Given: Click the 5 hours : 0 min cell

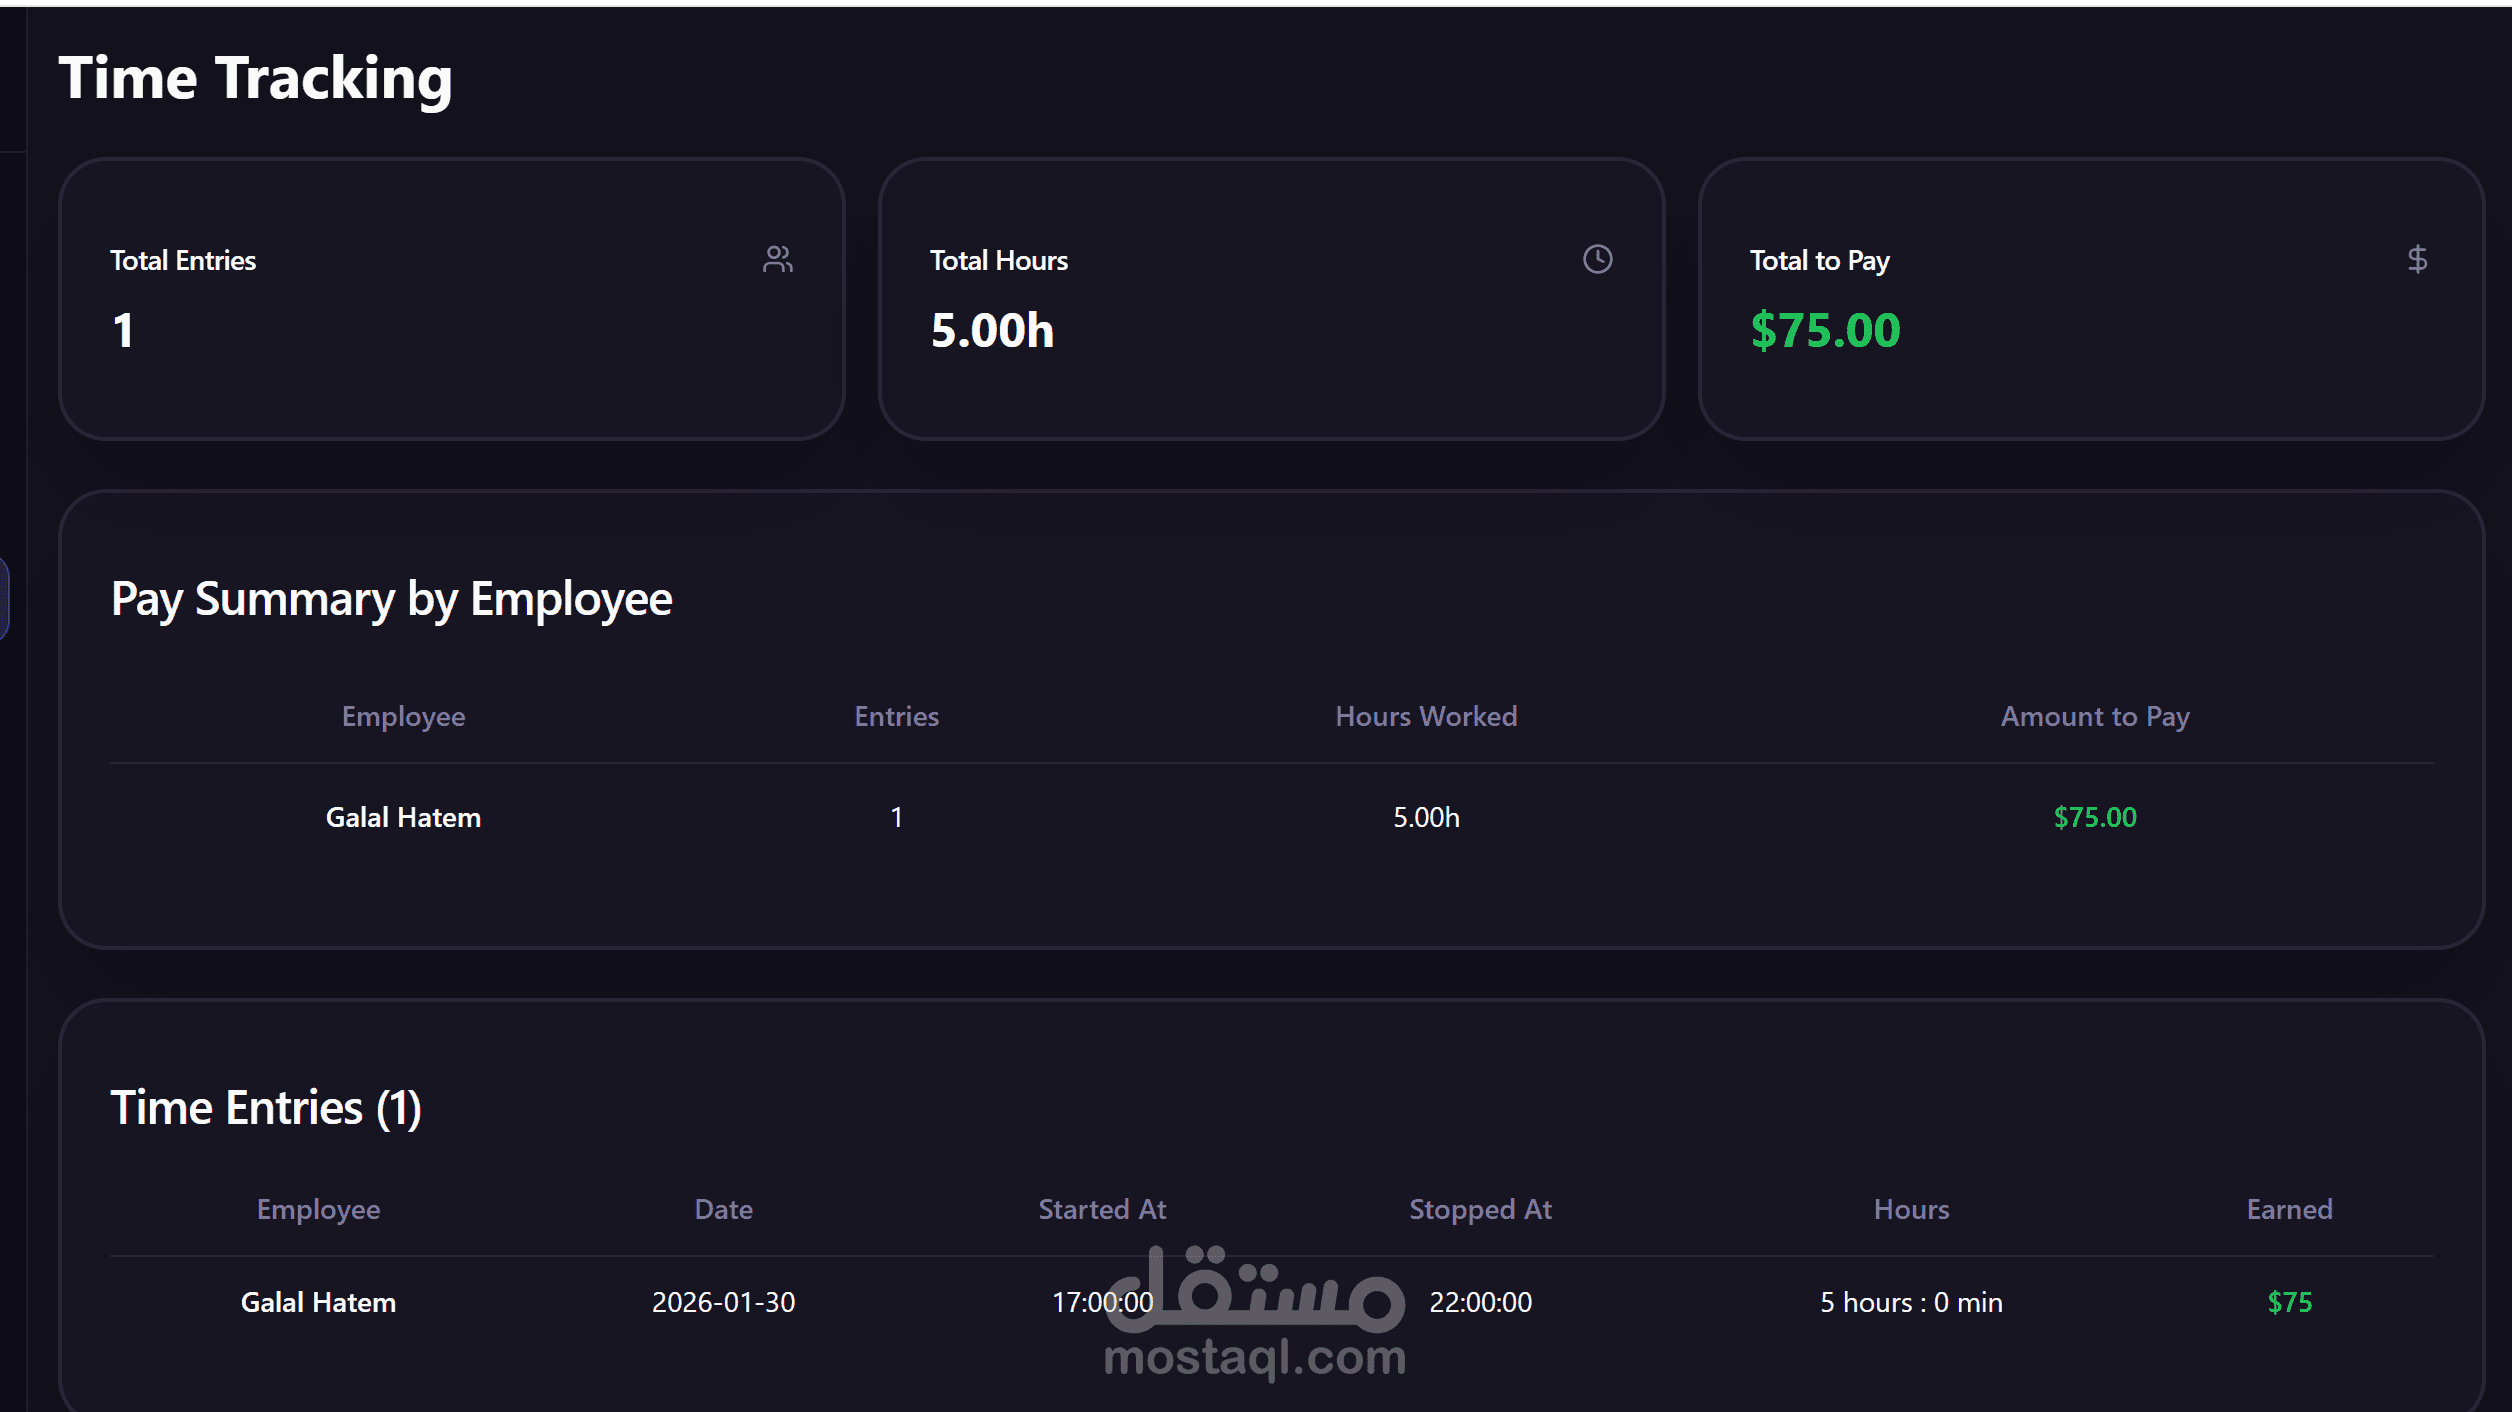Looking at the screenshot, I should (x=1911, y=1303).
